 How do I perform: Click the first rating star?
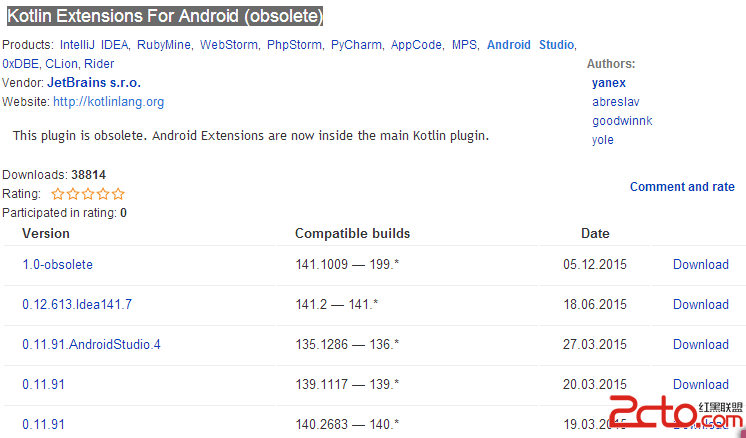pos(58,194)
